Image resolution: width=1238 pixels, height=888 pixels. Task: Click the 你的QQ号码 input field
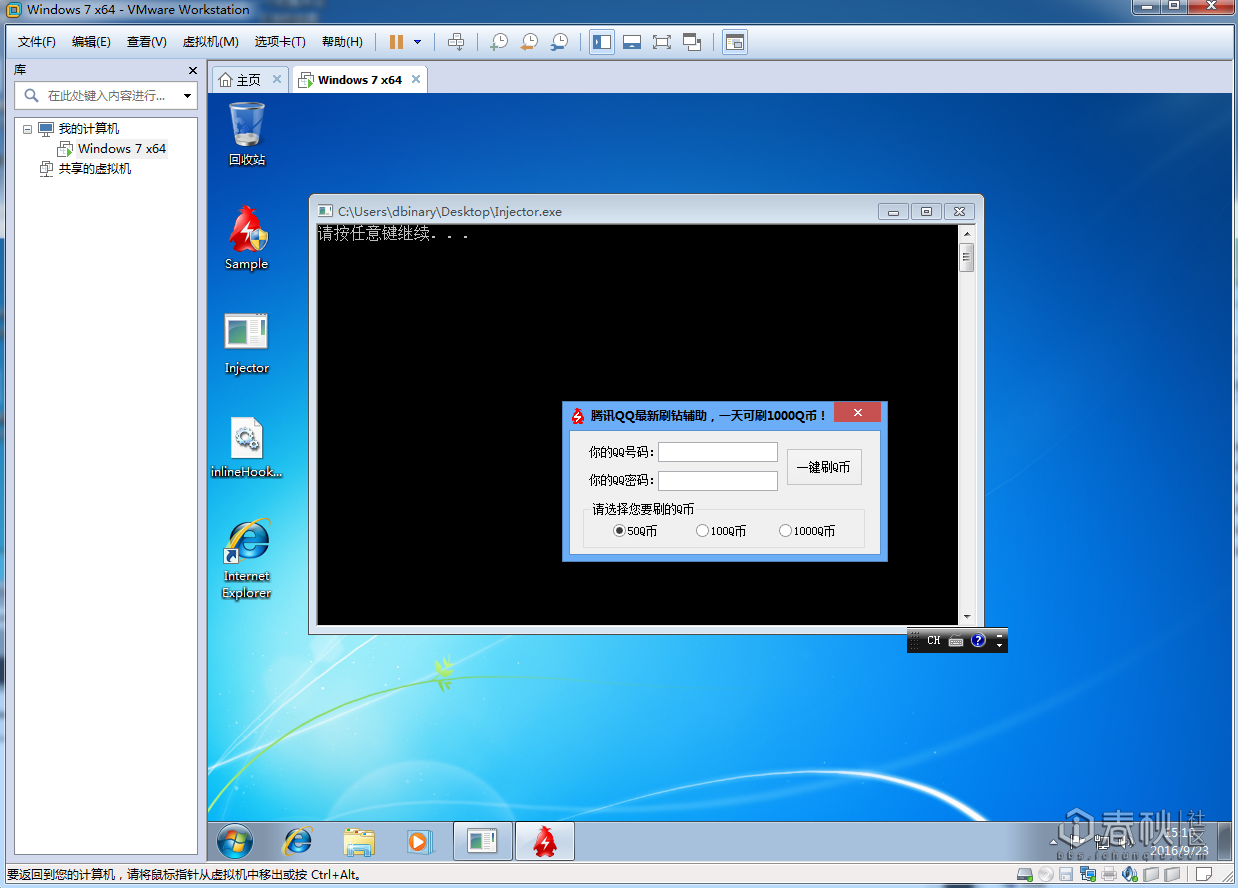[x=718, y=452]
